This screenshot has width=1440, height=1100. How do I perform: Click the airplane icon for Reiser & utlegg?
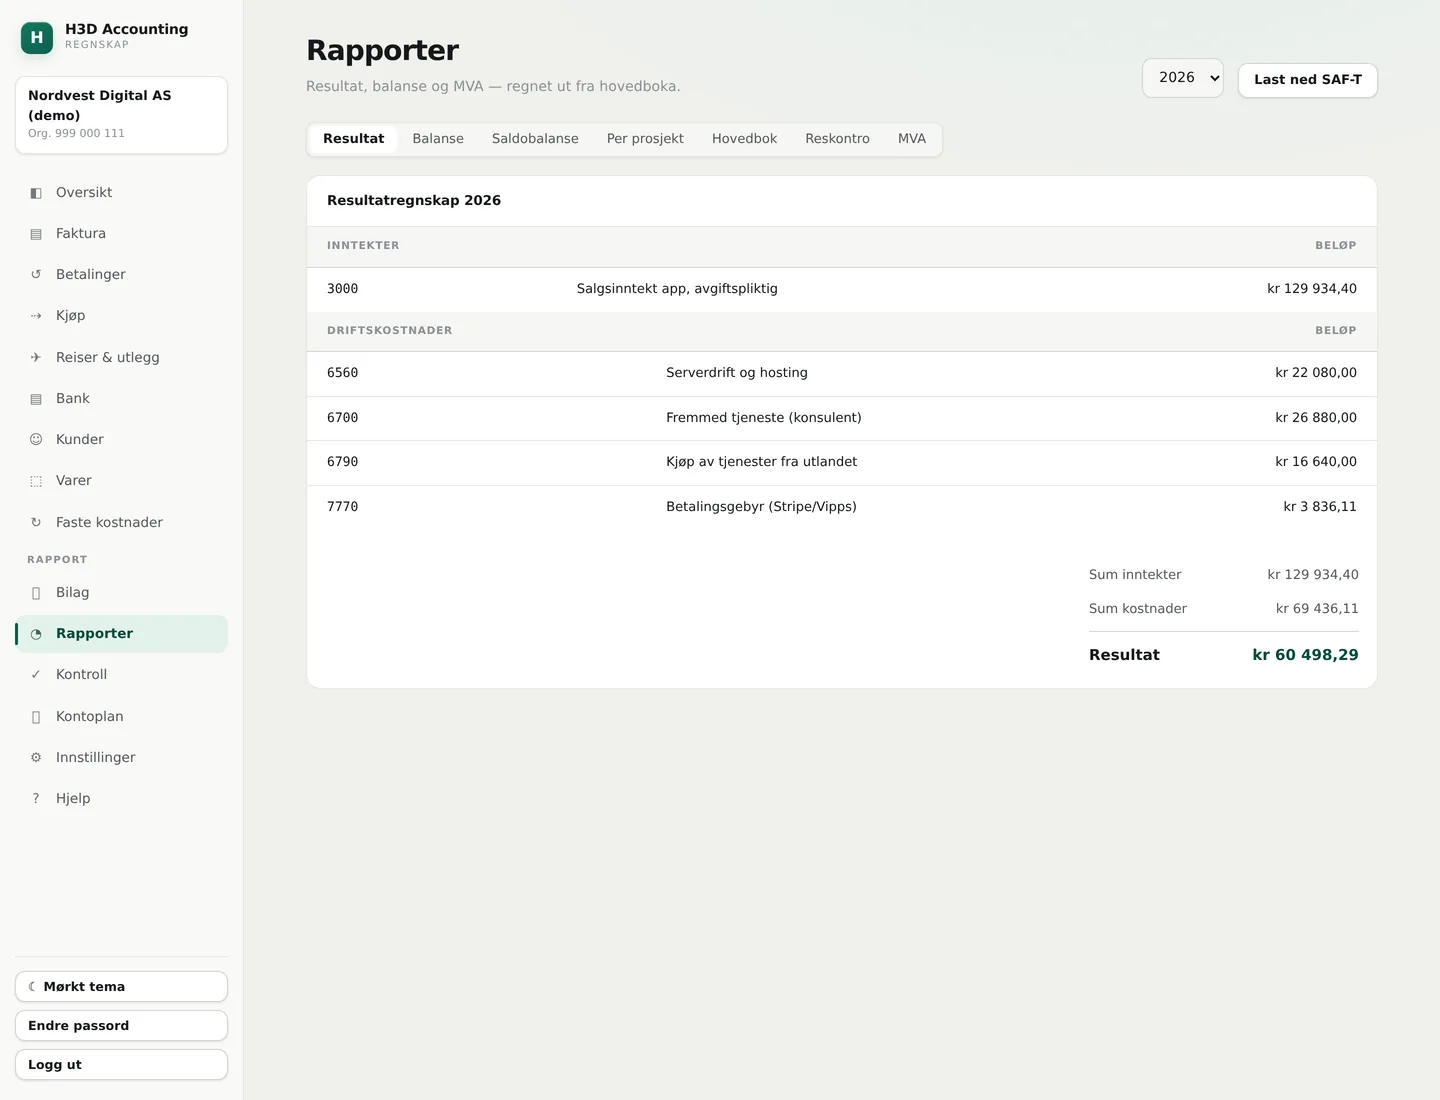(36, 357)
